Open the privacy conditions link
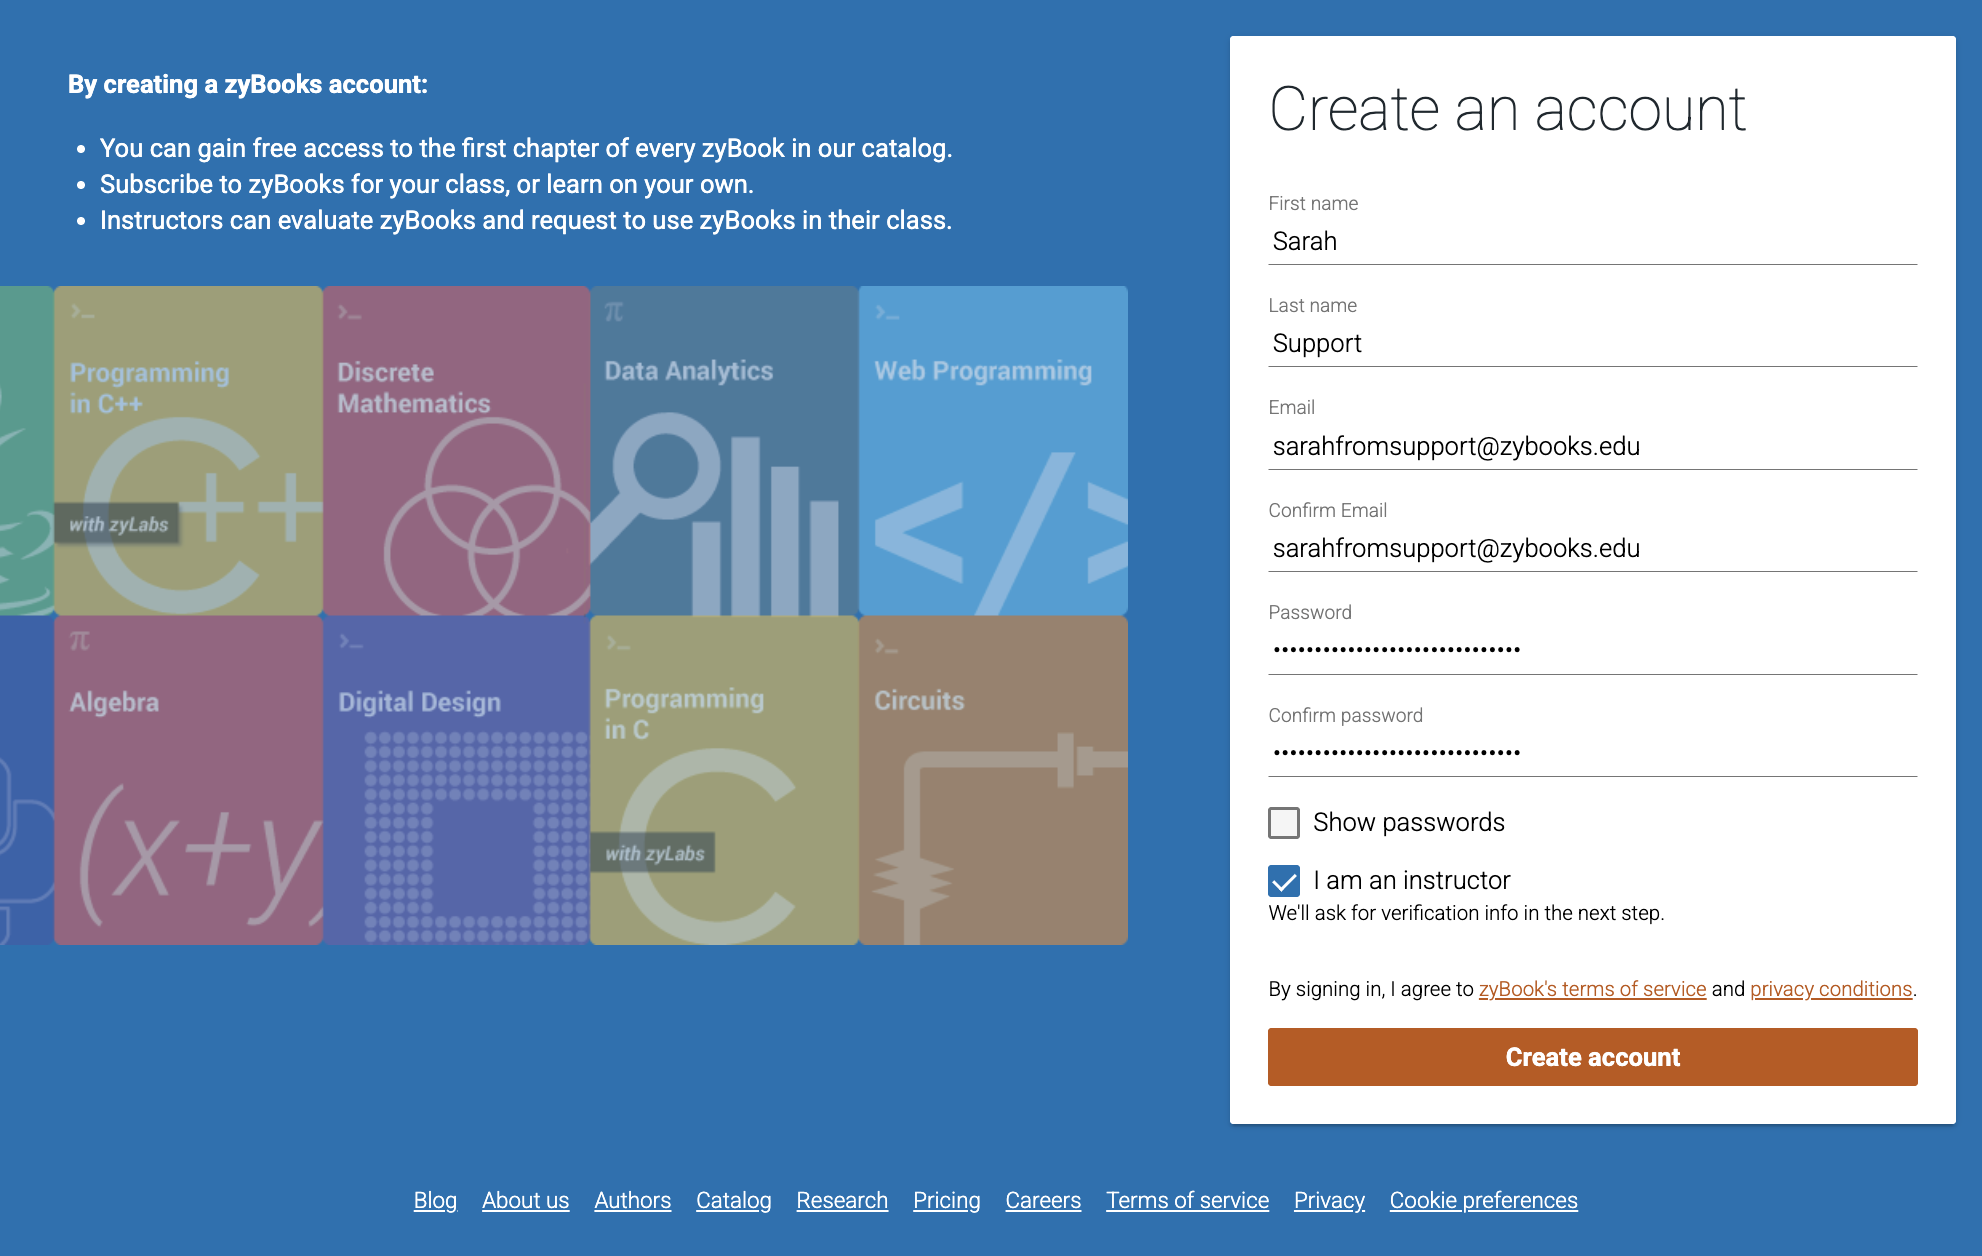This screenshot has width=1982, height=1256. coord(1830,989)
